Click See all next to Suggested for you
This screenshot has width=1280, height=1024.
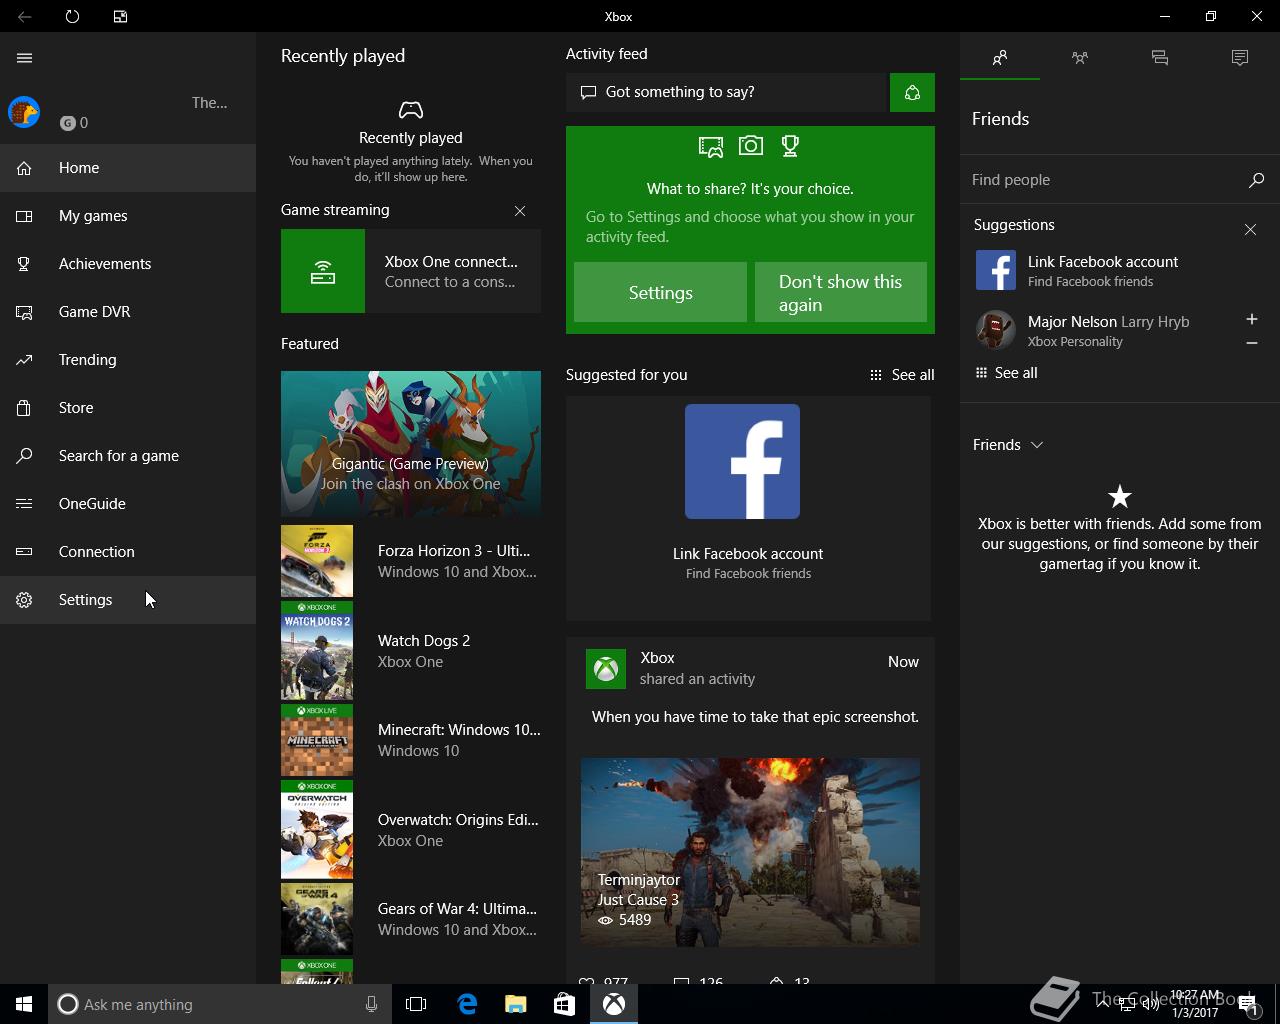[x=902, y=375]
